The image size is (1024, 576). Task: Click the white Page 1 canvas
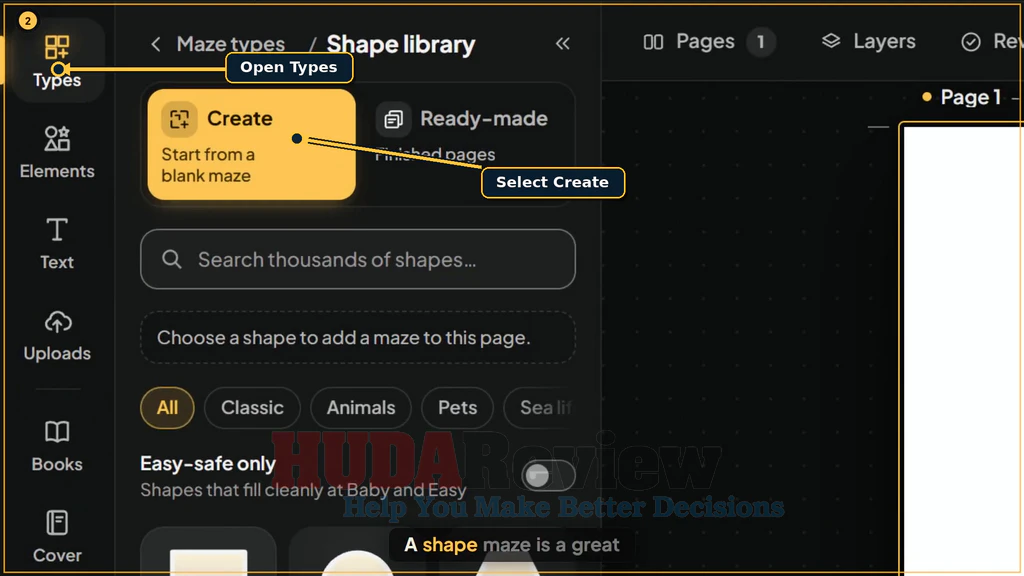point(963,349)
